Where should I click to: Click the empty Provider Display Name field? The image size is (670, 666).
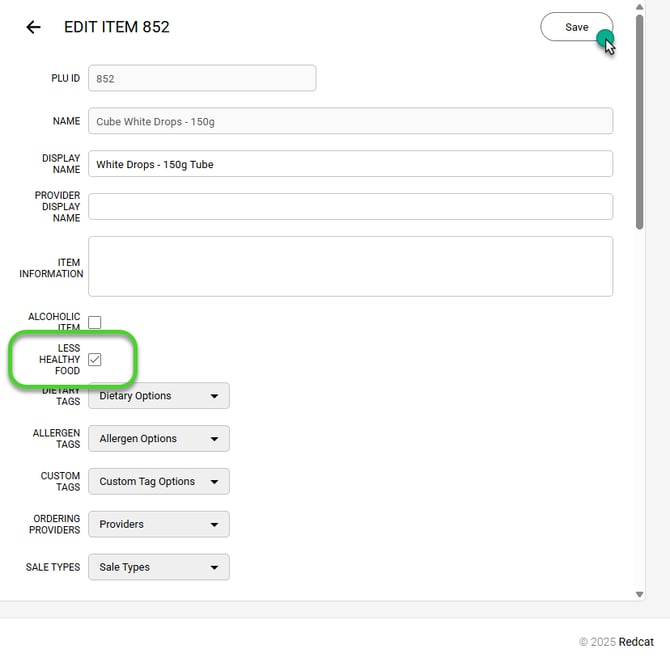(350, 206)
